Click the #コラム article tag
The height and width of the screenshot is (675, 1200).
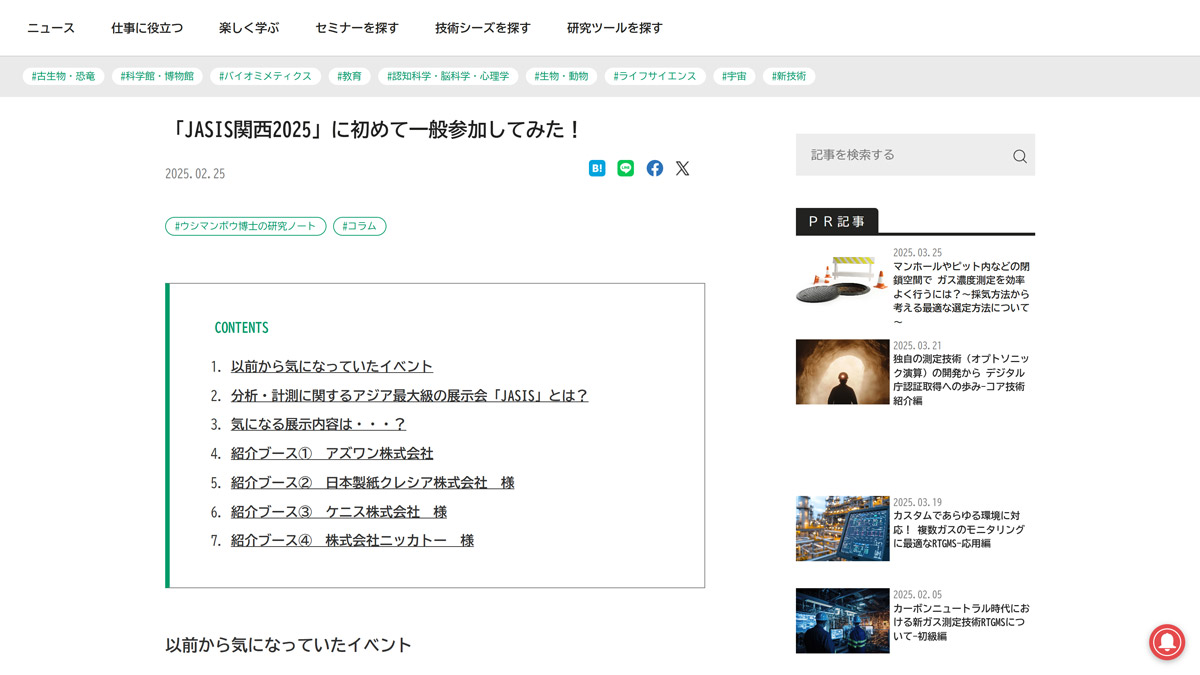[x=359, y=226]
